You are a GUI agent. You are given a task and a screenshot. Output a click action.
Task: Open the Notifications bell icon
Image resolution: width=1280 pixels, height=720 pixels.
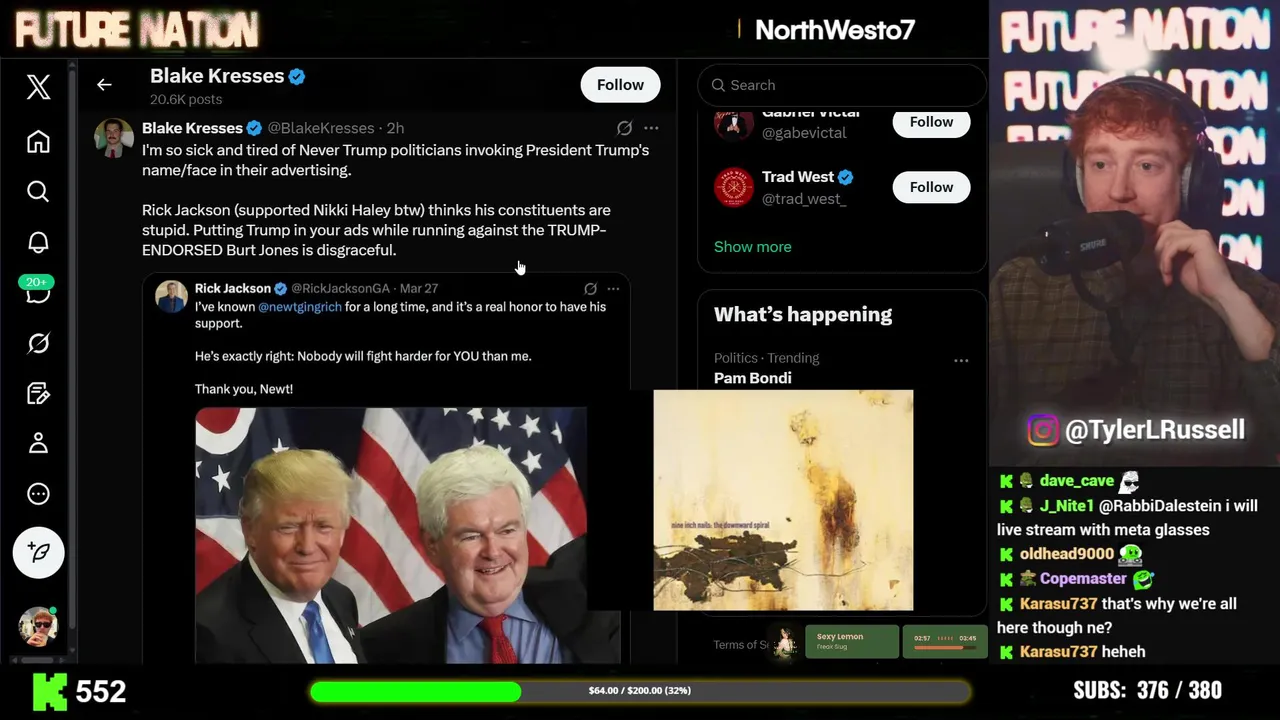click(x=38, y=242)
